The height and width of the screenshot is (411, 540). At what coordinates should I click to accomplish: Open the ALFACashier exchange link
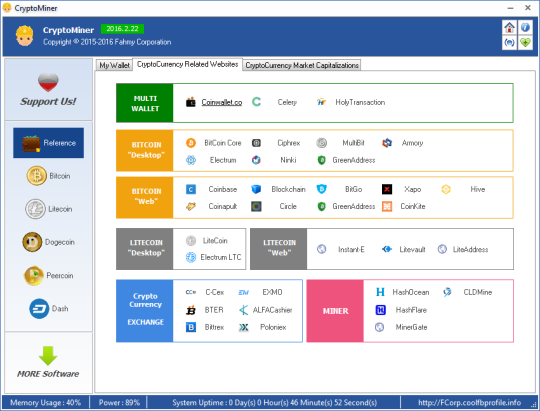[272, 310]
